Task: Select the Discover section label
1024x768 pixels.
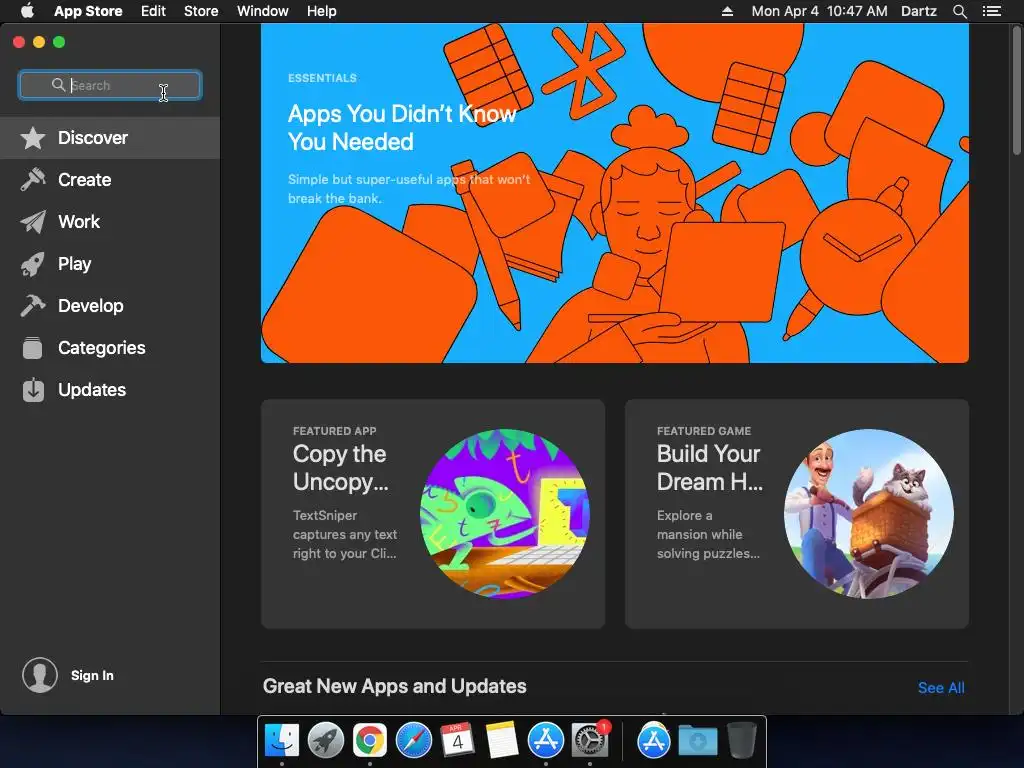Action: coord(93,138)
